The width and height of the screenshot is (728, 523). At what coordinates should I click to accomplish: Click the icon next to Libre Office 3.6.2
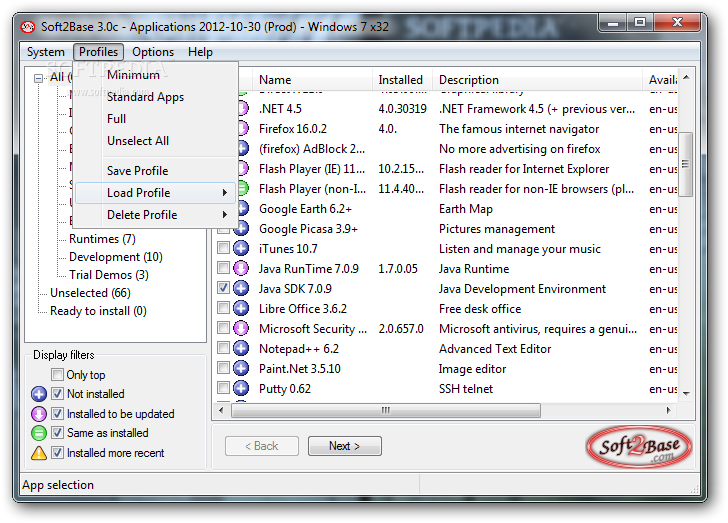click(240, 308)
